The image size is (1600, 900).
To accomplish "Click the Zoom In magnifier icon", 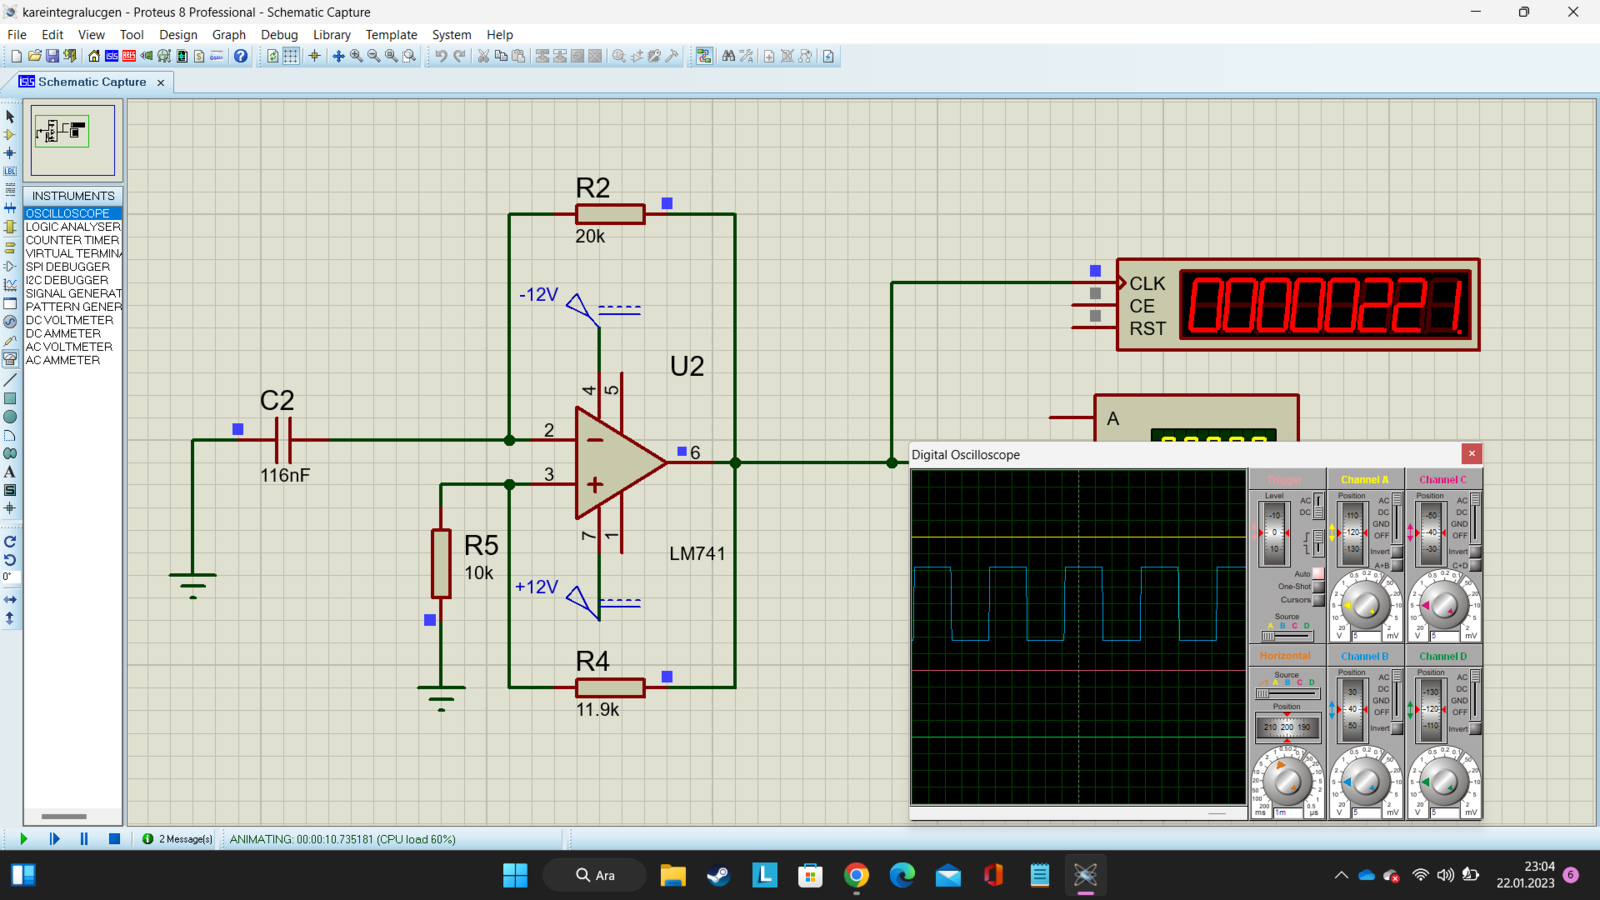I will [356, 56].
